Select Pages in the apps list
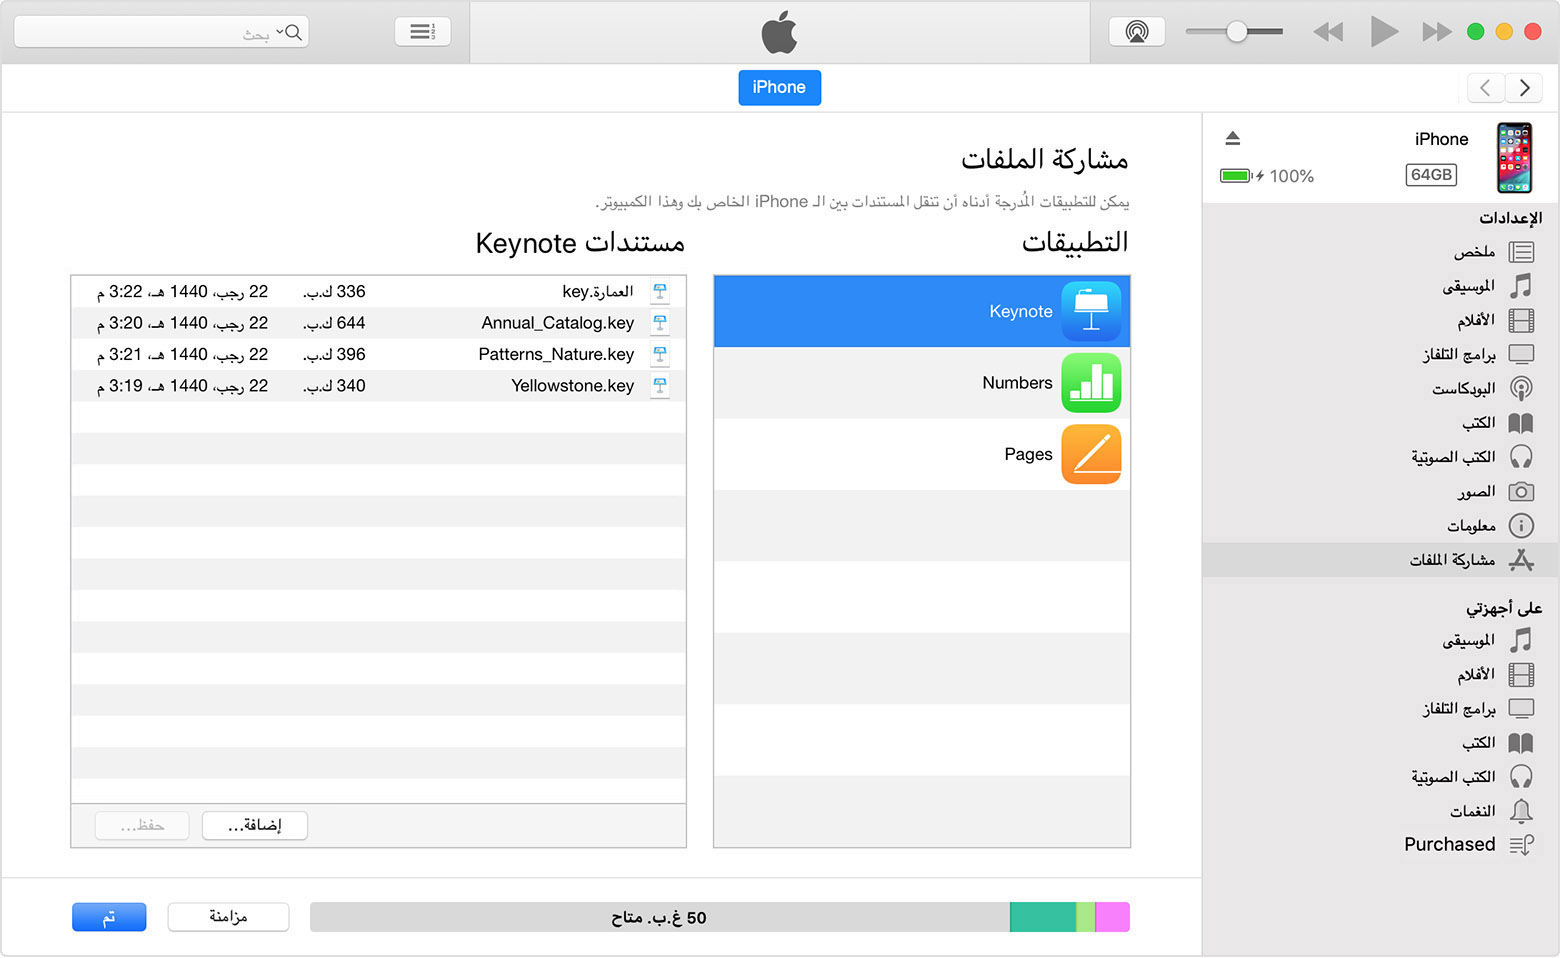The height and width of the screenshot is (958, 1560). [922, 454]
